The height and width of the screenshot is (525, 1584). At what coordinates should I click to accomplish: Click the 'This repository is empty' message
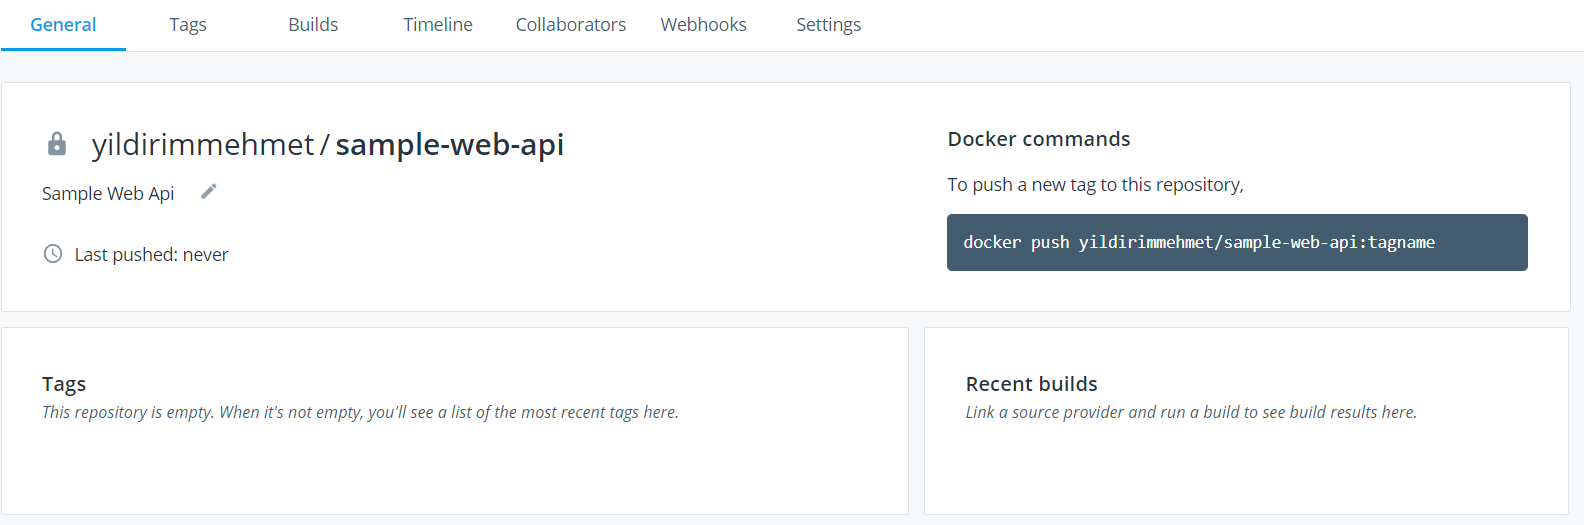(360, 412)
